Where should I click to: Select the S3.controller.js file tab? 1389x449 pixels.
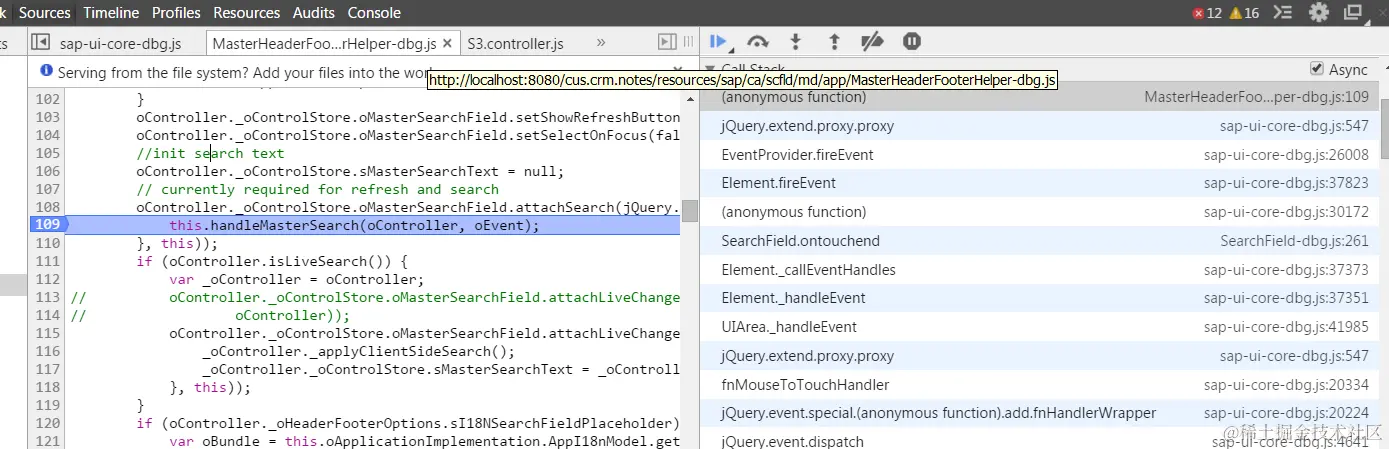click(515, 43)
